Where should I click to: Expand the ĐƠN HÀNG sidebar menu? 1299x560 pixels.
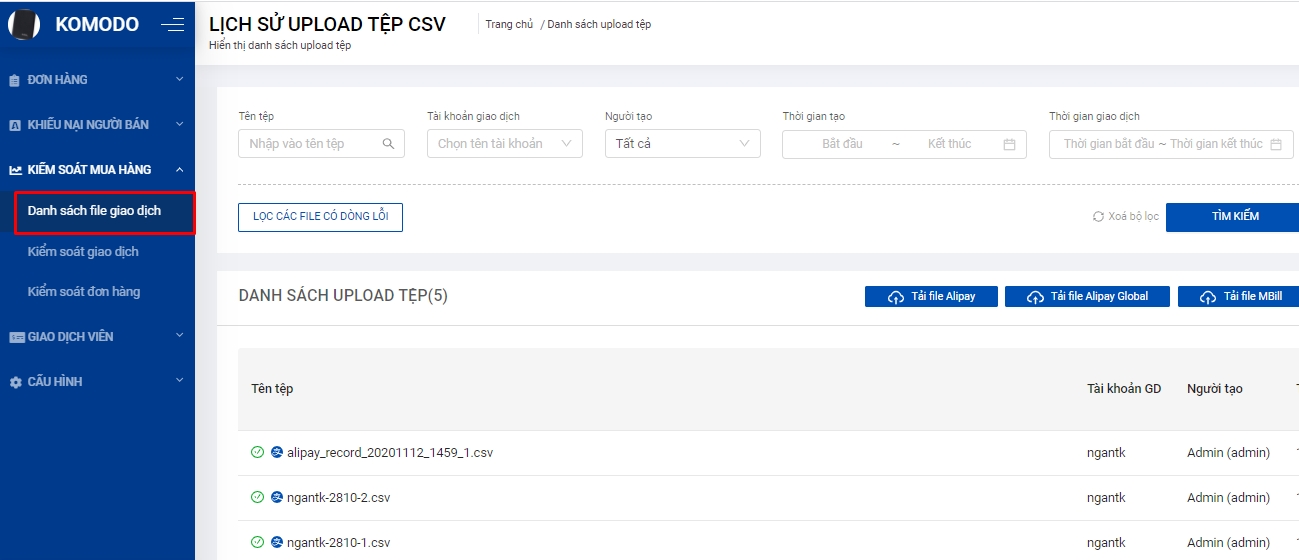point(97,79)
